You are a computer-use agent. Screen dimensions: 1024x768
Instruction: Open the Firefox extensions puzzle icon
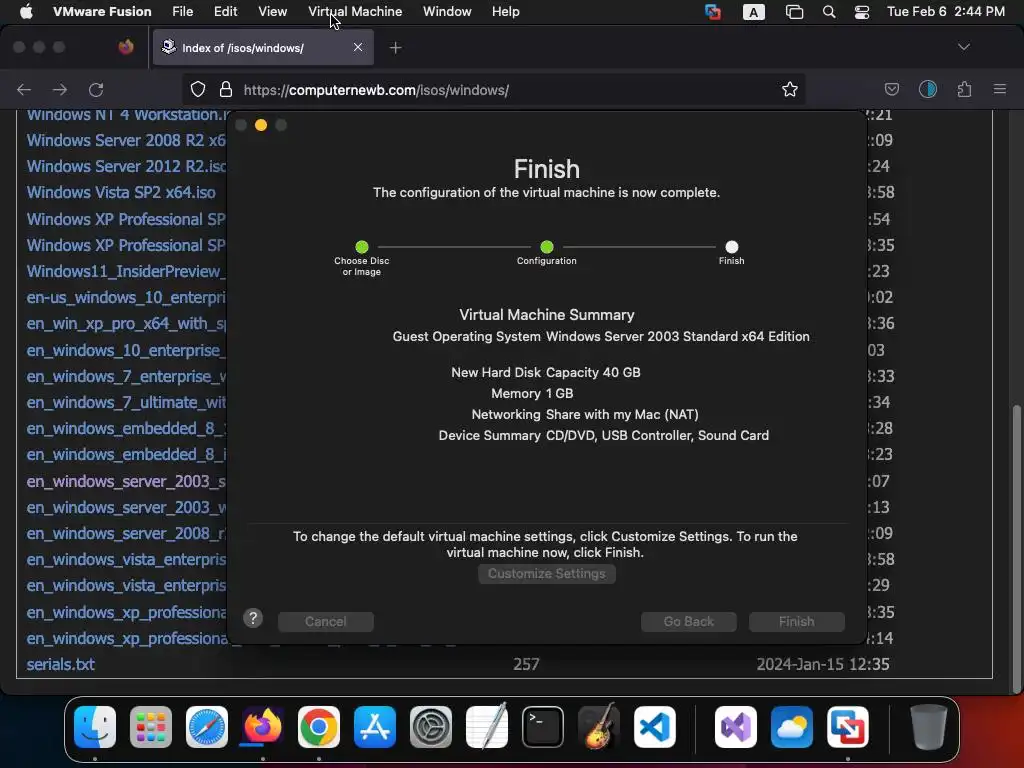coord(964,89)
